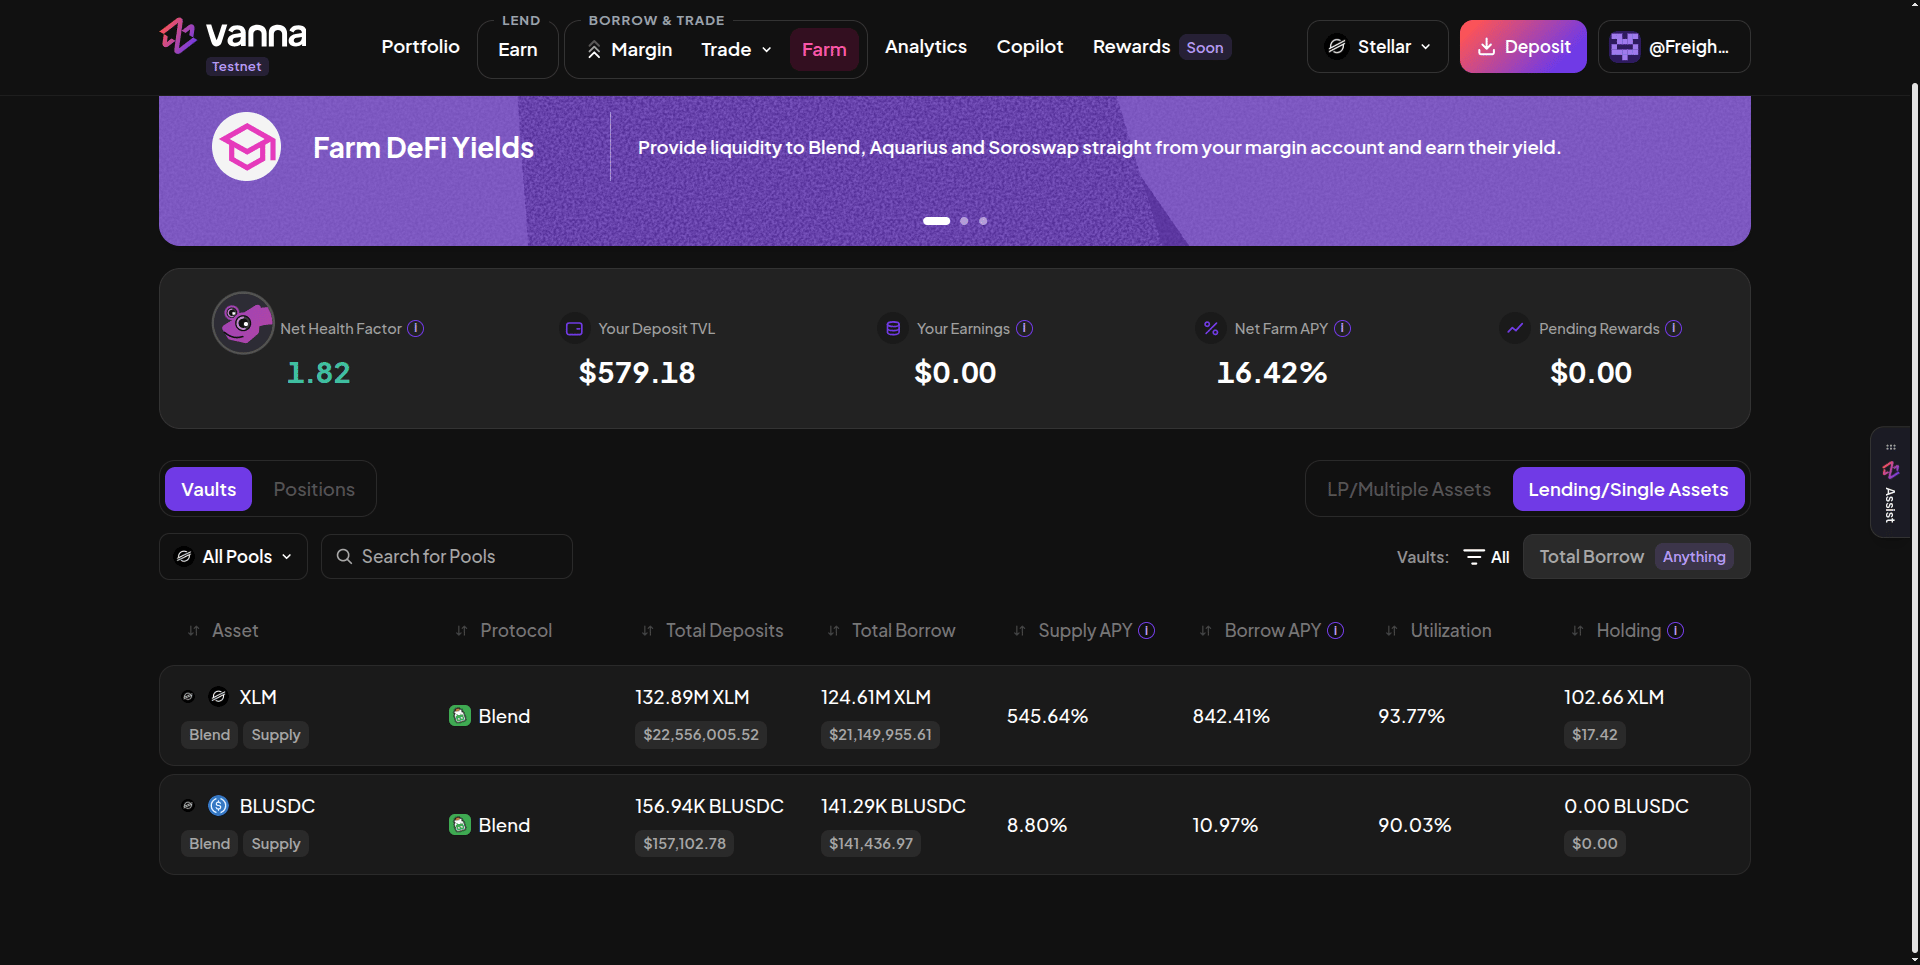Click the Rewards Soon link
This screenshot has height=965, width=1920.
(1161, 47)
